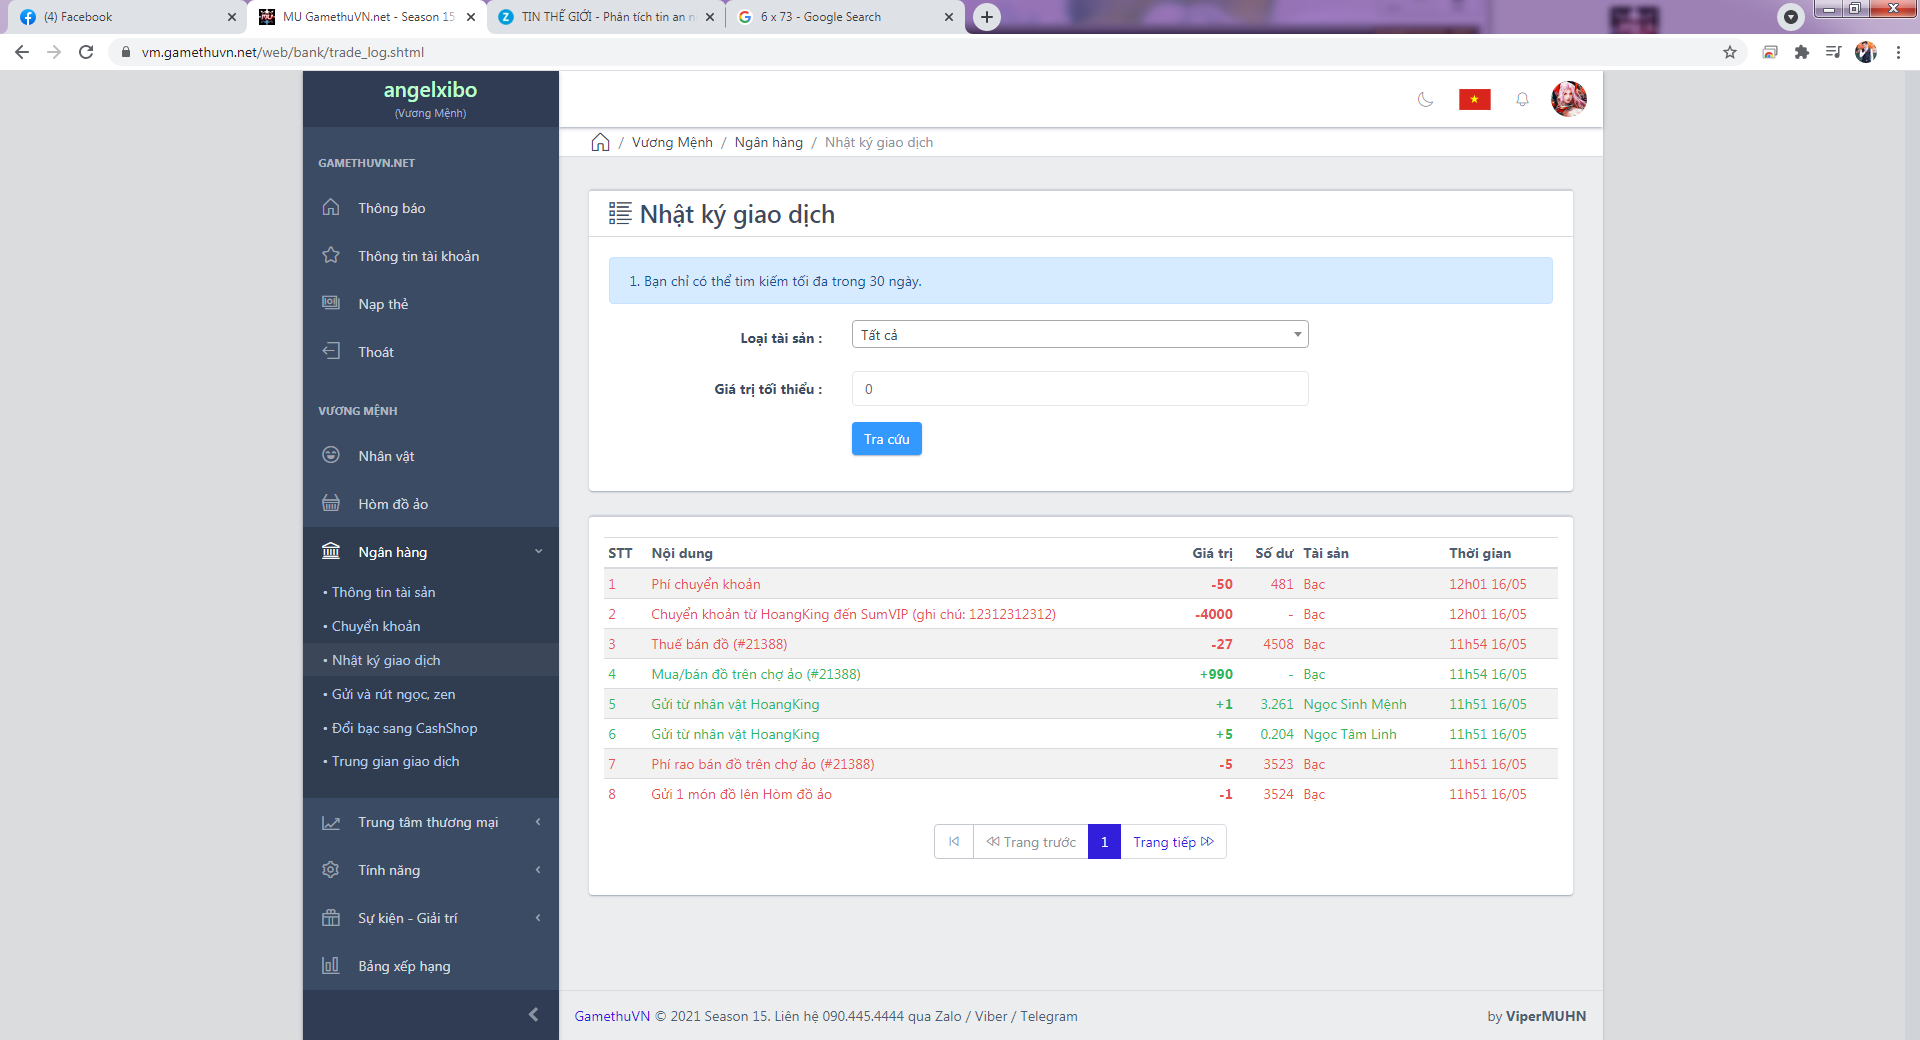This screenshot has height=1040, width=1920.
Task: Open Hòm đồ ảo in the sidebar
Action: 393,504
